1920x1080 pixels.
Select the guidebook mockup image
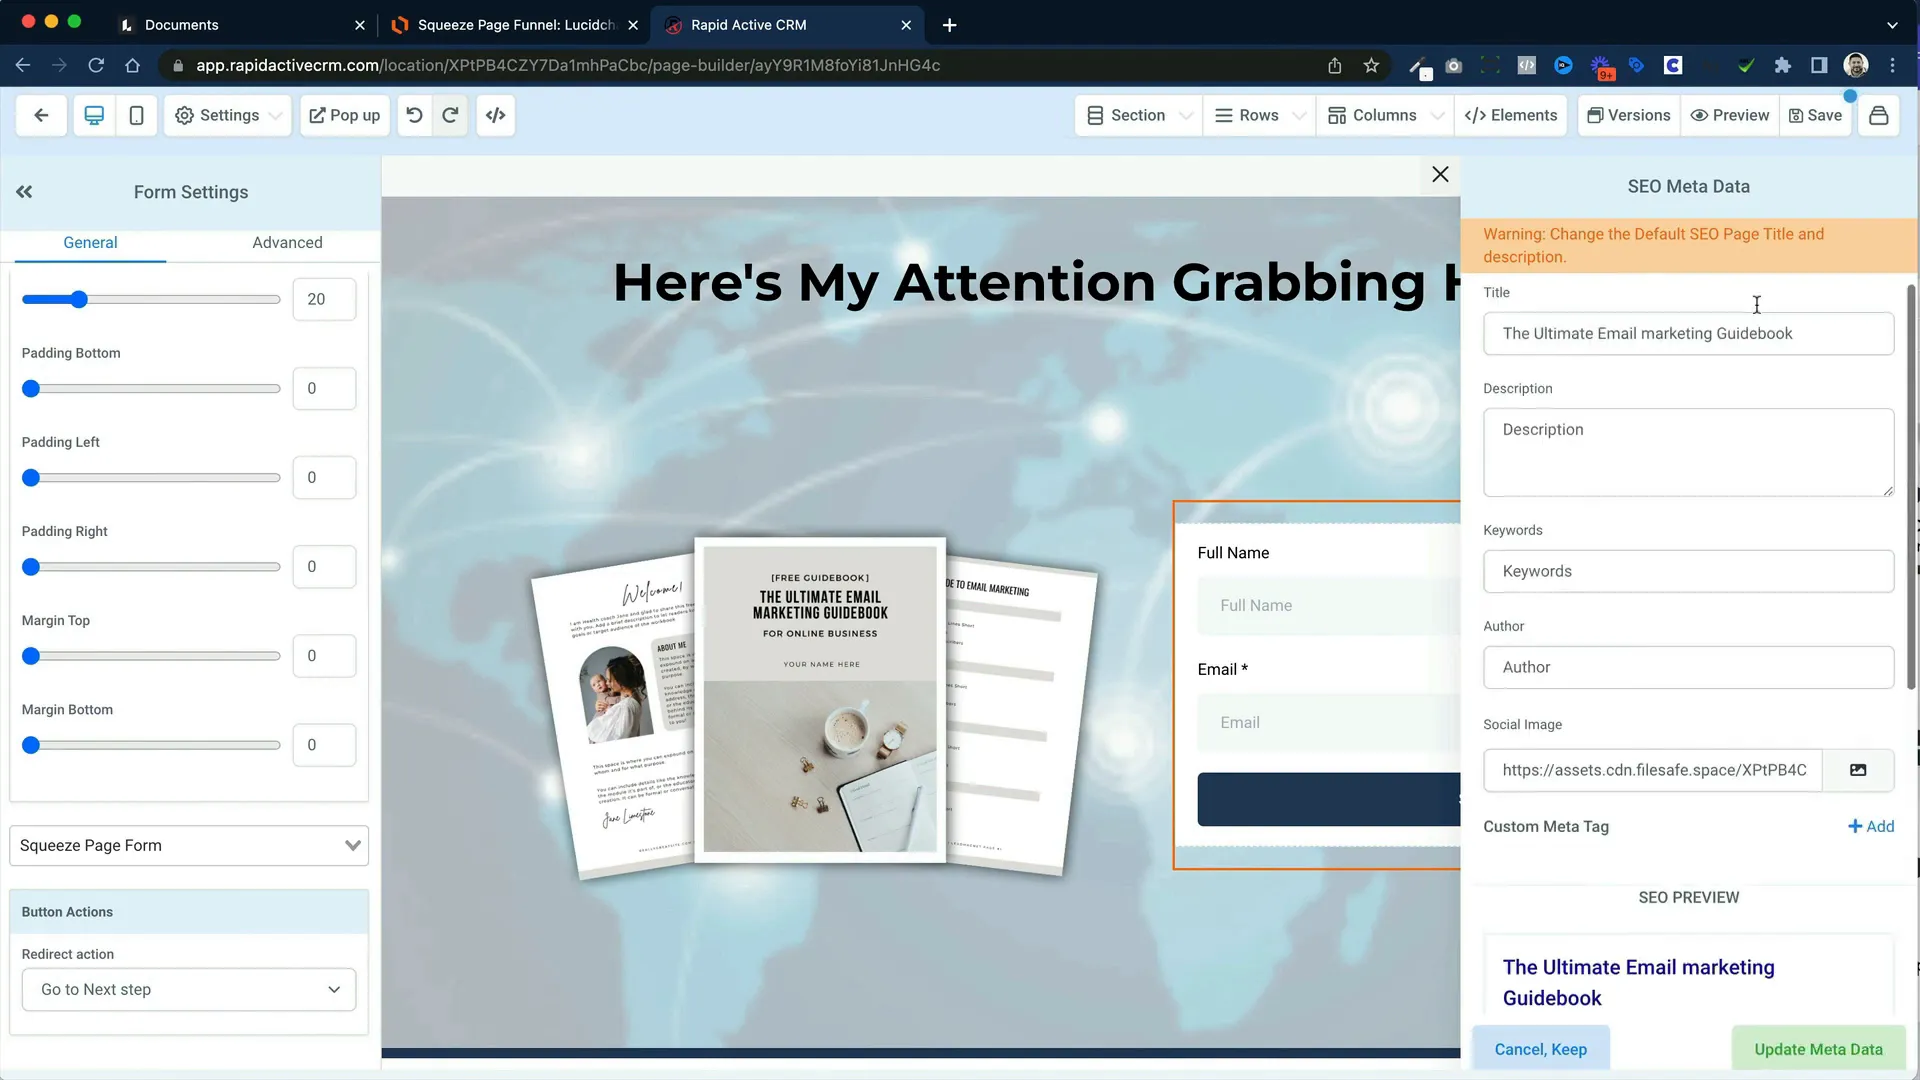point(815,707)
